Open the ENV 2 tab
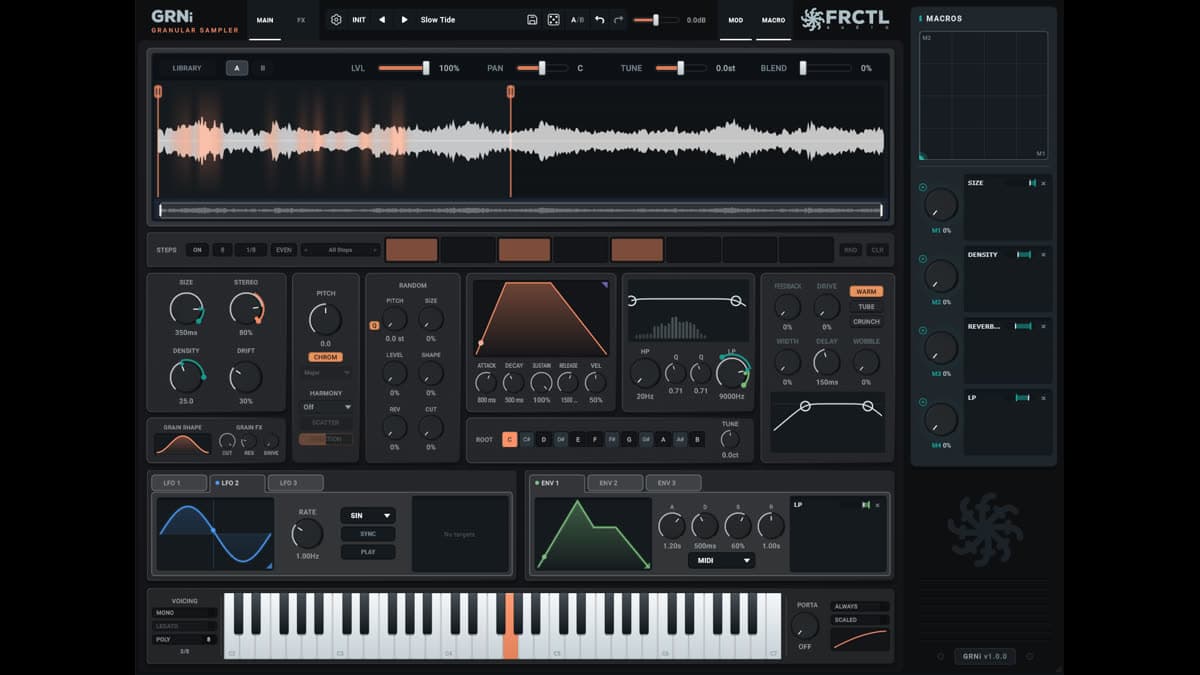Image resolution: width=1200 pixels, height=675 pixels. tap(614, 483)
